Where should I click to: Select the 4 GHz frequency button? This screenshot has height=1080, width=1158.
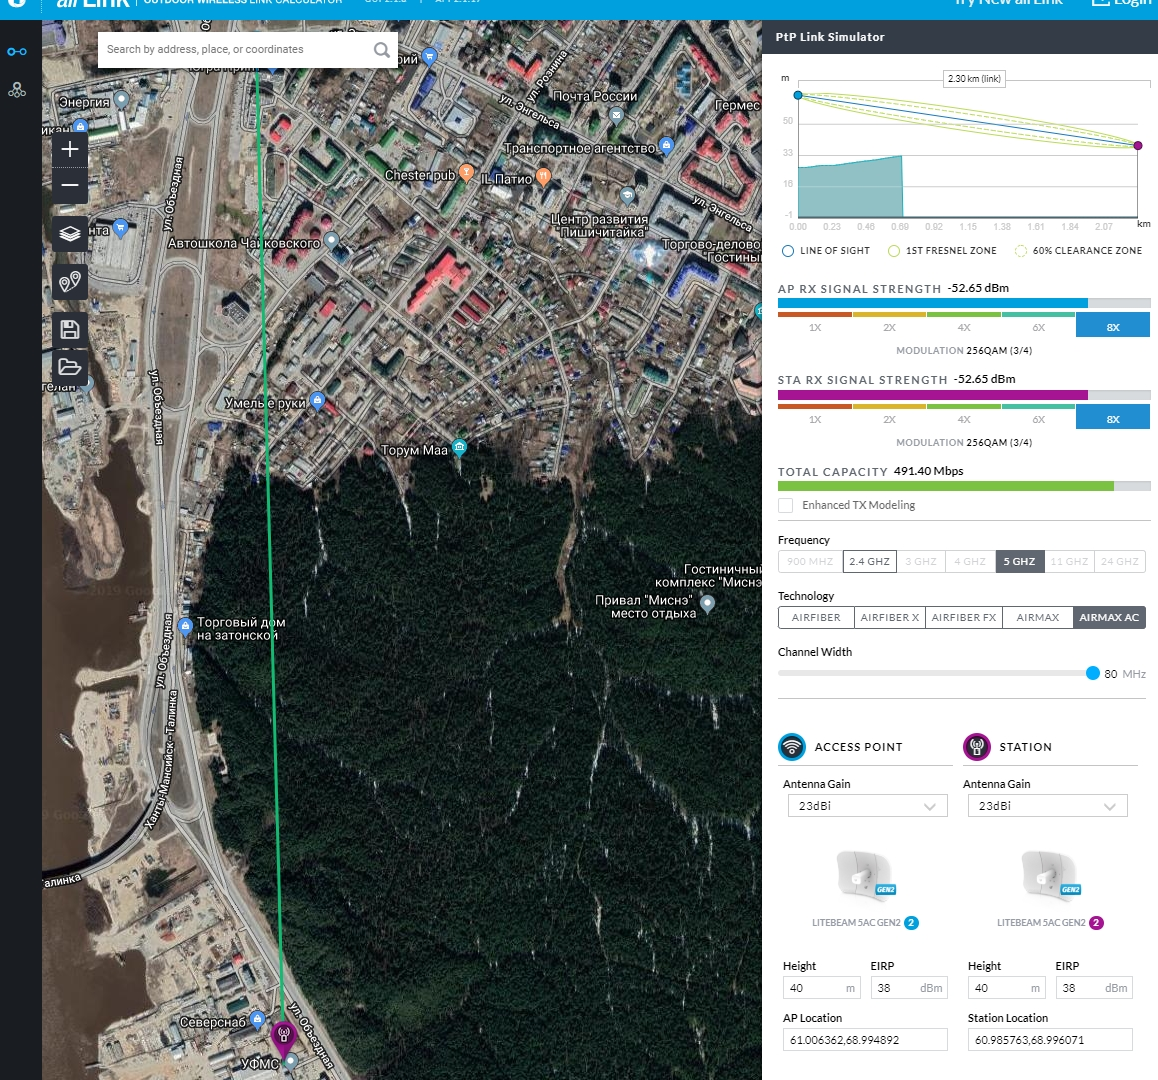pos(970,561)
